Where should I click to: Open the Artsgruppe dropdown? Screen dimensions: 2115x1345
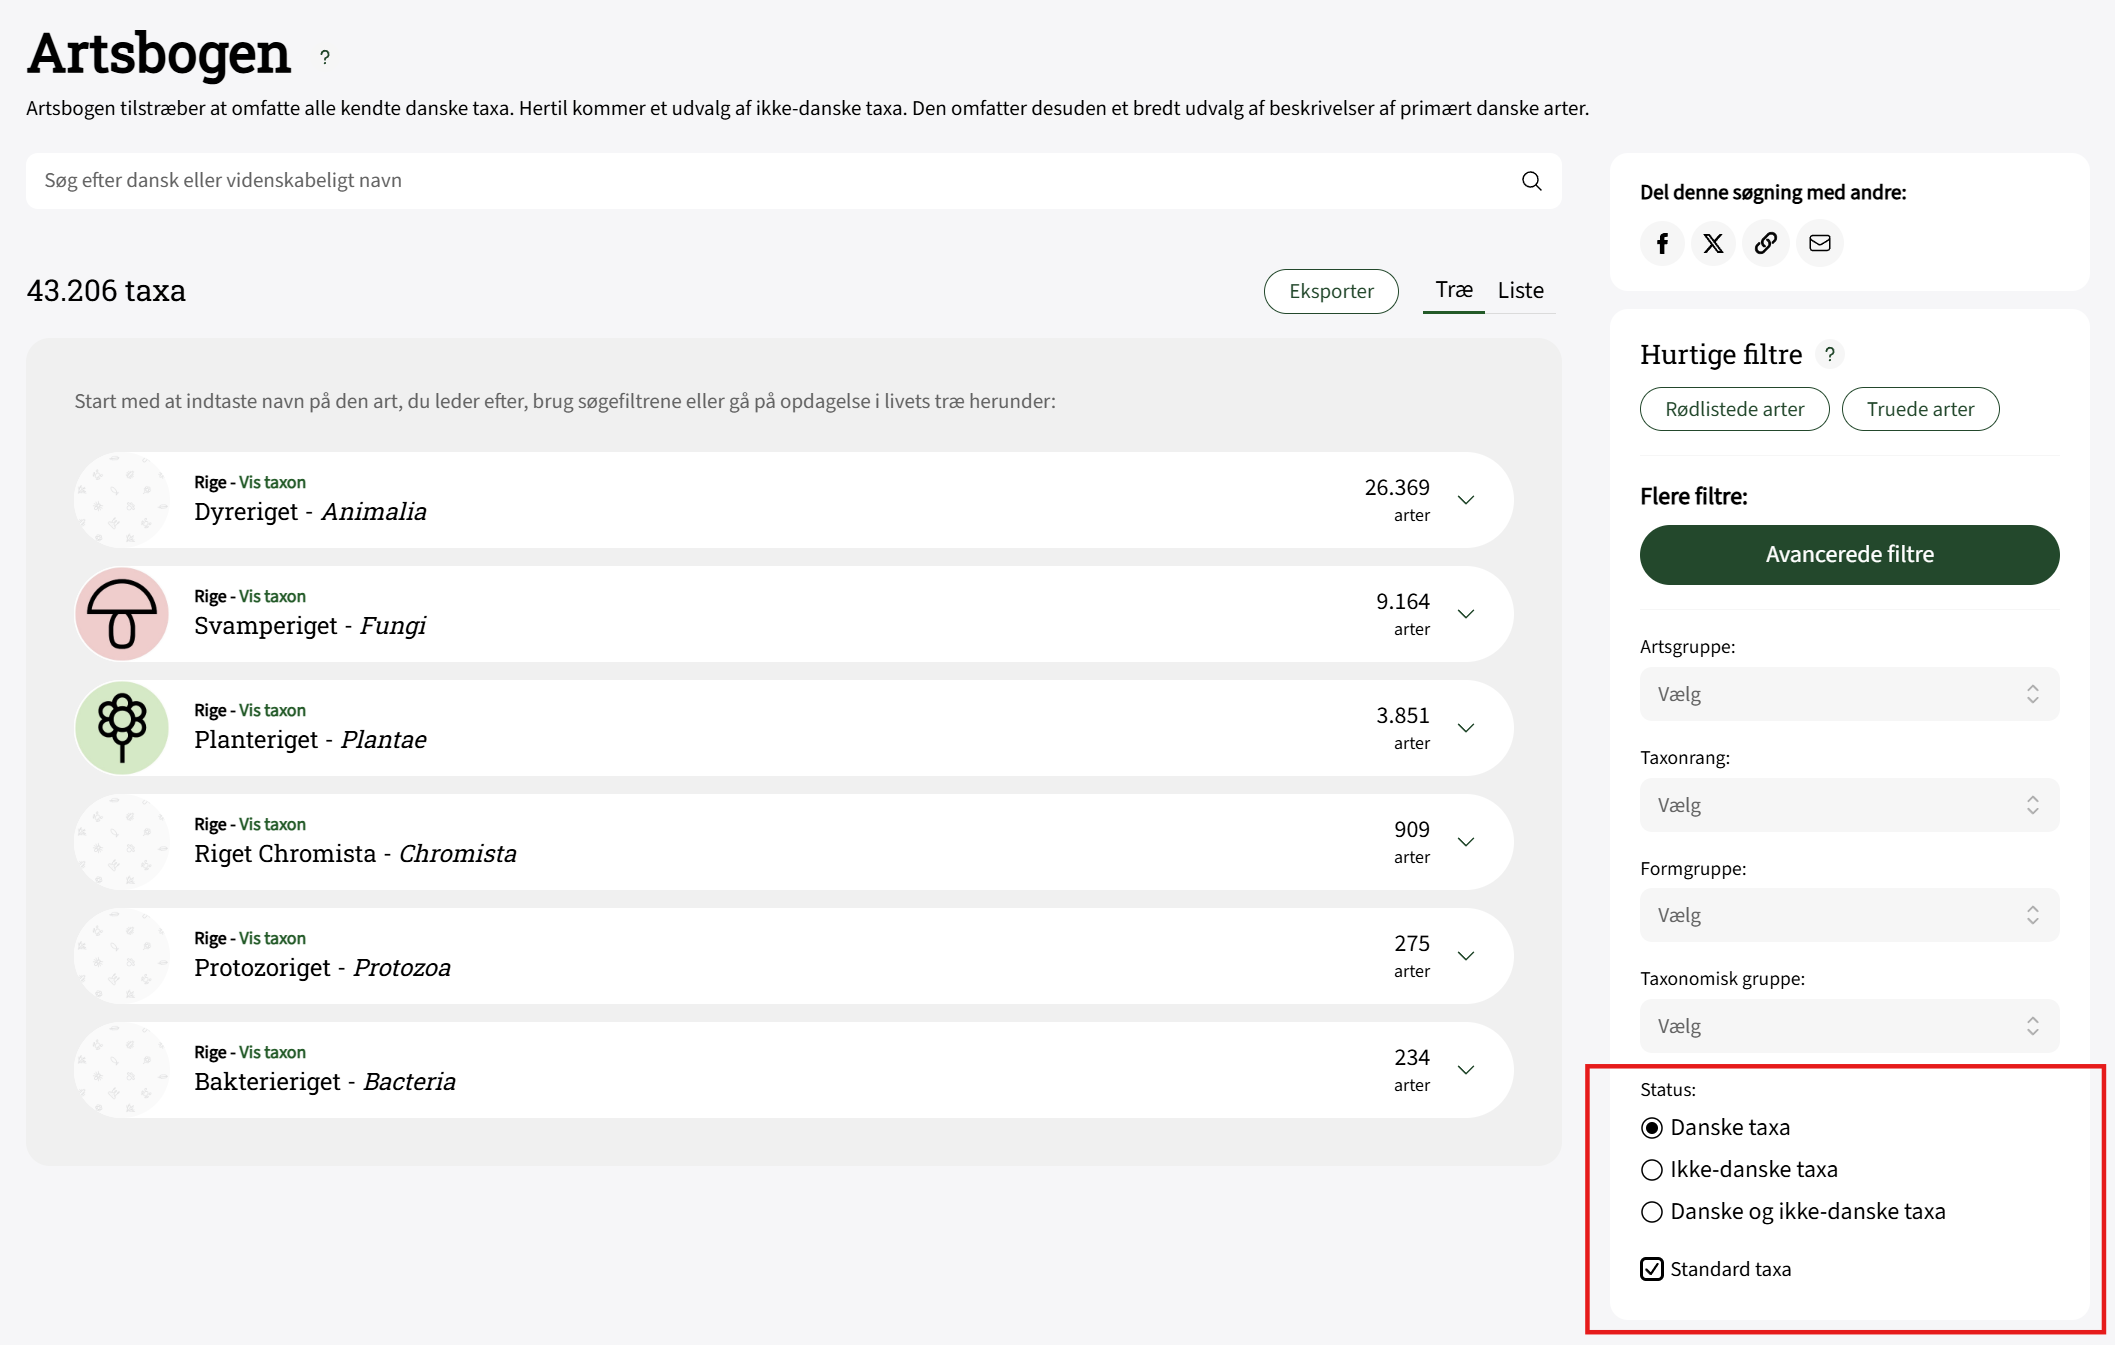1849,694
